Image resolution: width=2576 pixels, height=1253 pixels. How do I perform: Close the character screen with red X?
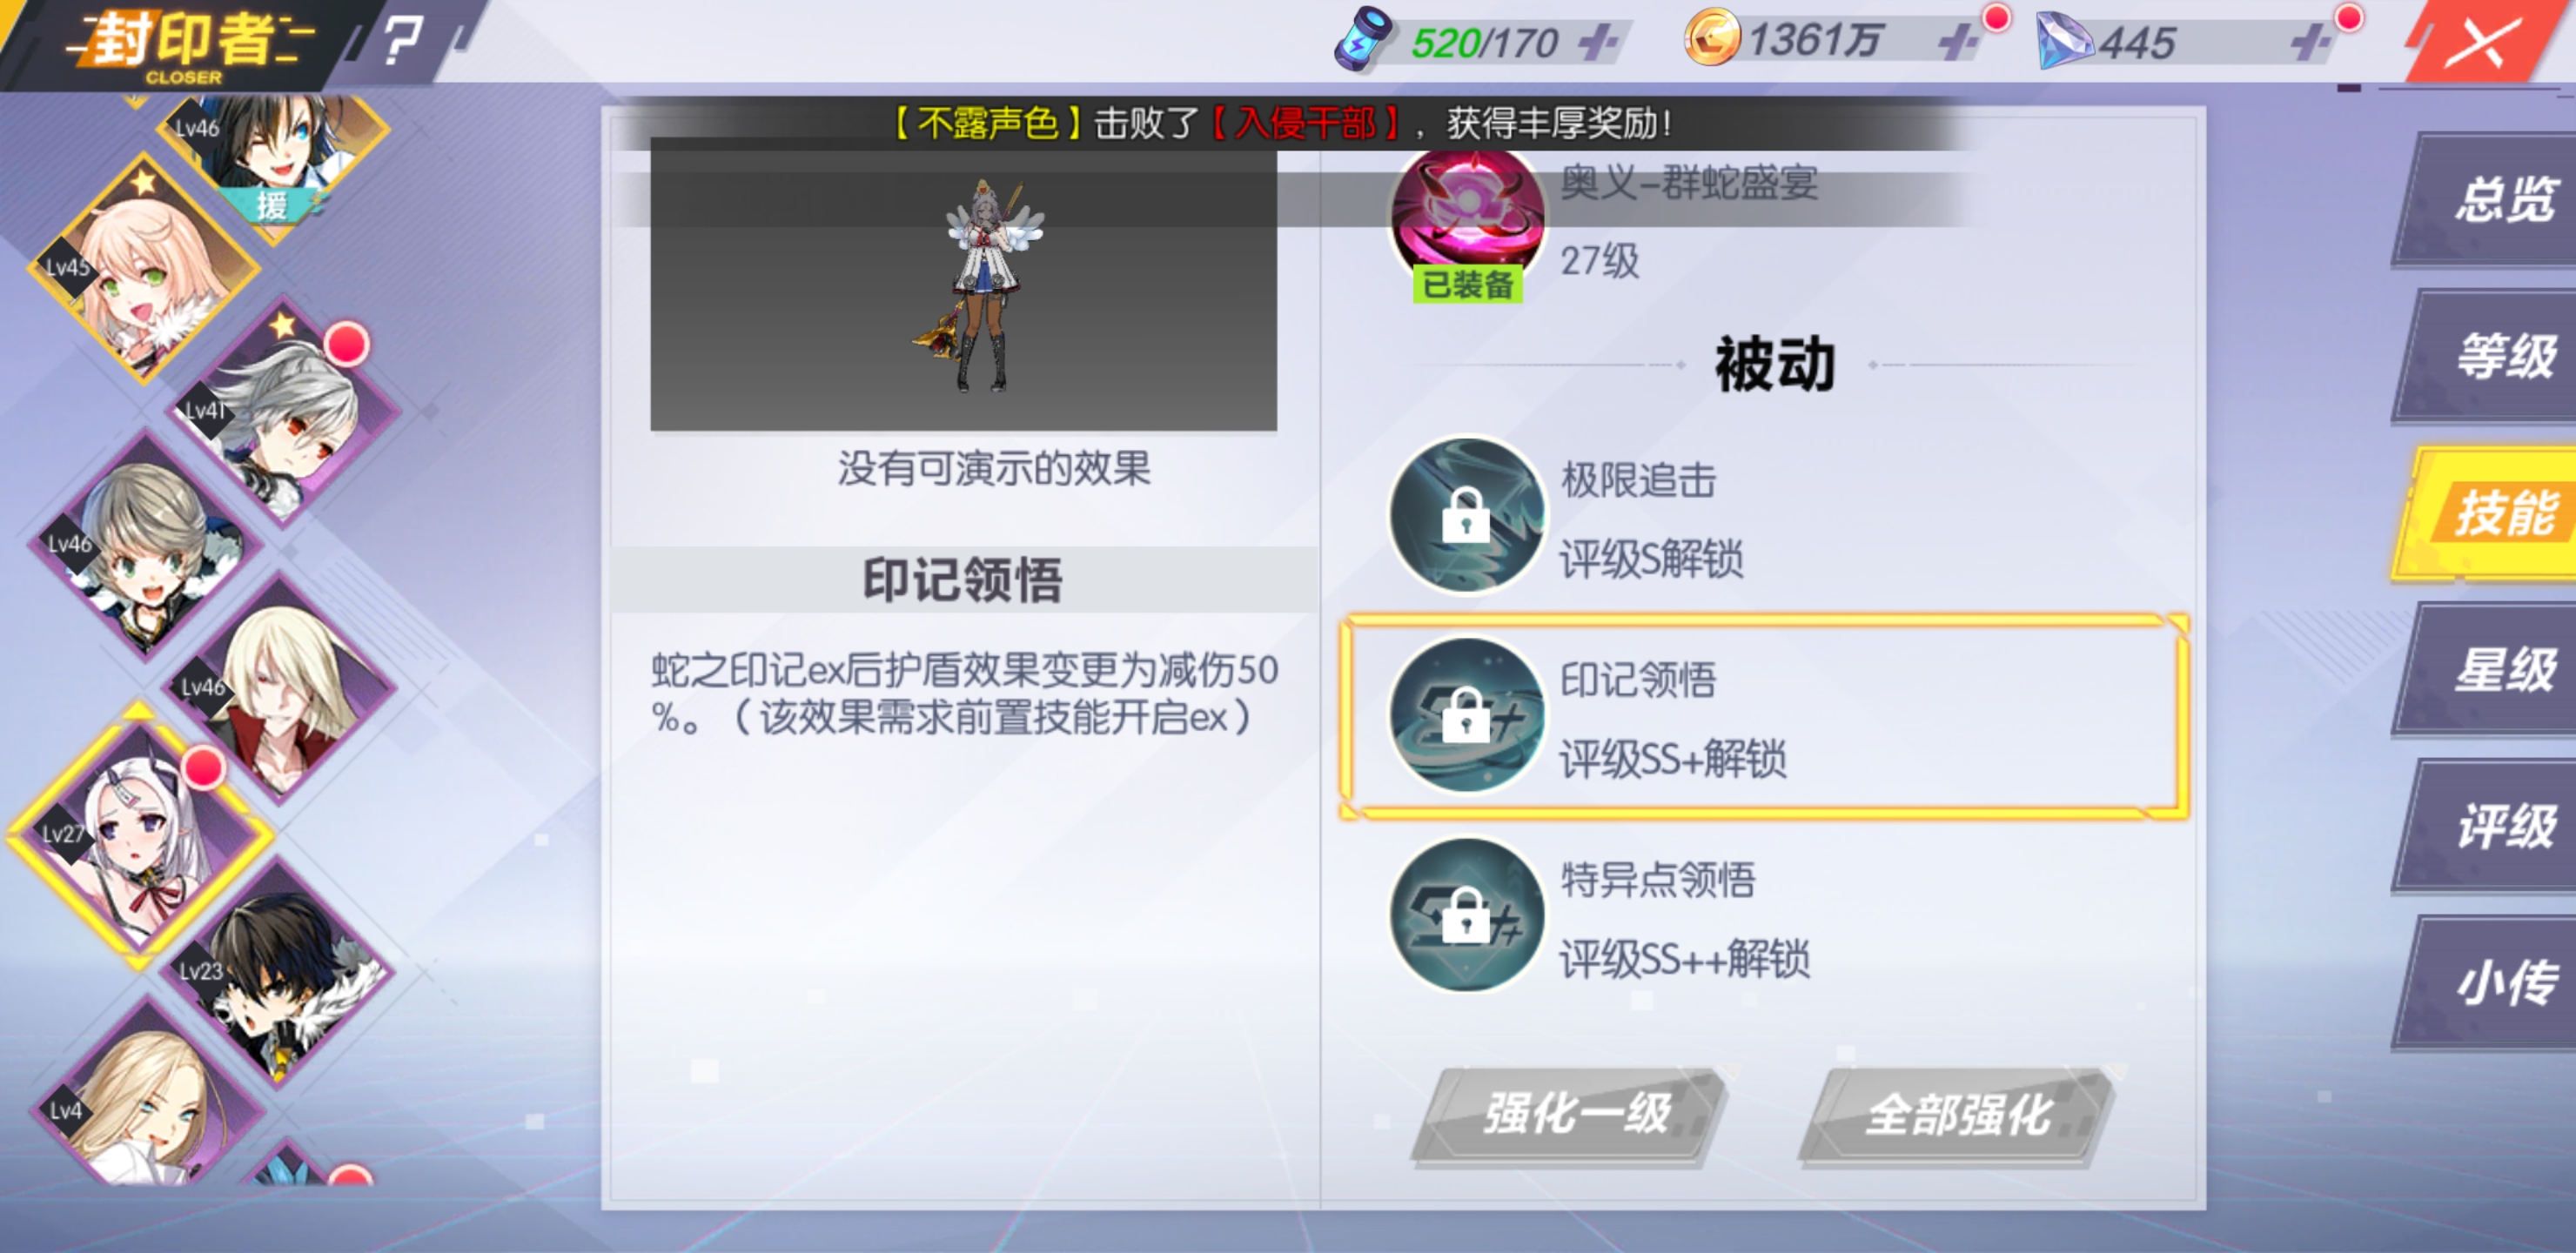tap(2479, 43)
